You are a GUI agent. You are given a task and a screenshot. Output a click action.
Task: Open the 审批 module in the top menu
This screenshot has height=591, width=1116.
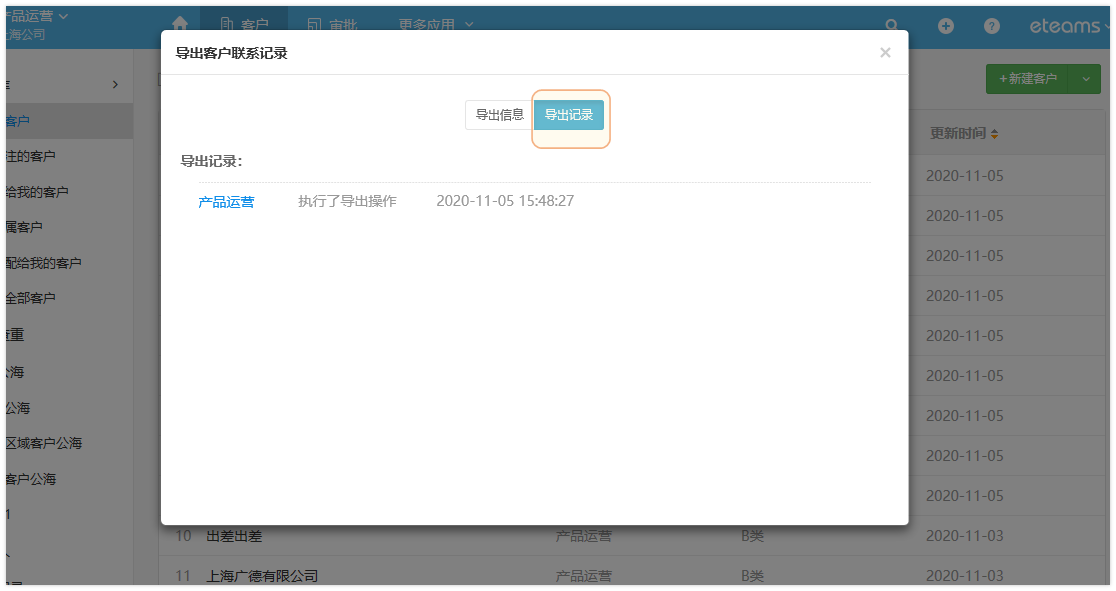pos(332,25)
